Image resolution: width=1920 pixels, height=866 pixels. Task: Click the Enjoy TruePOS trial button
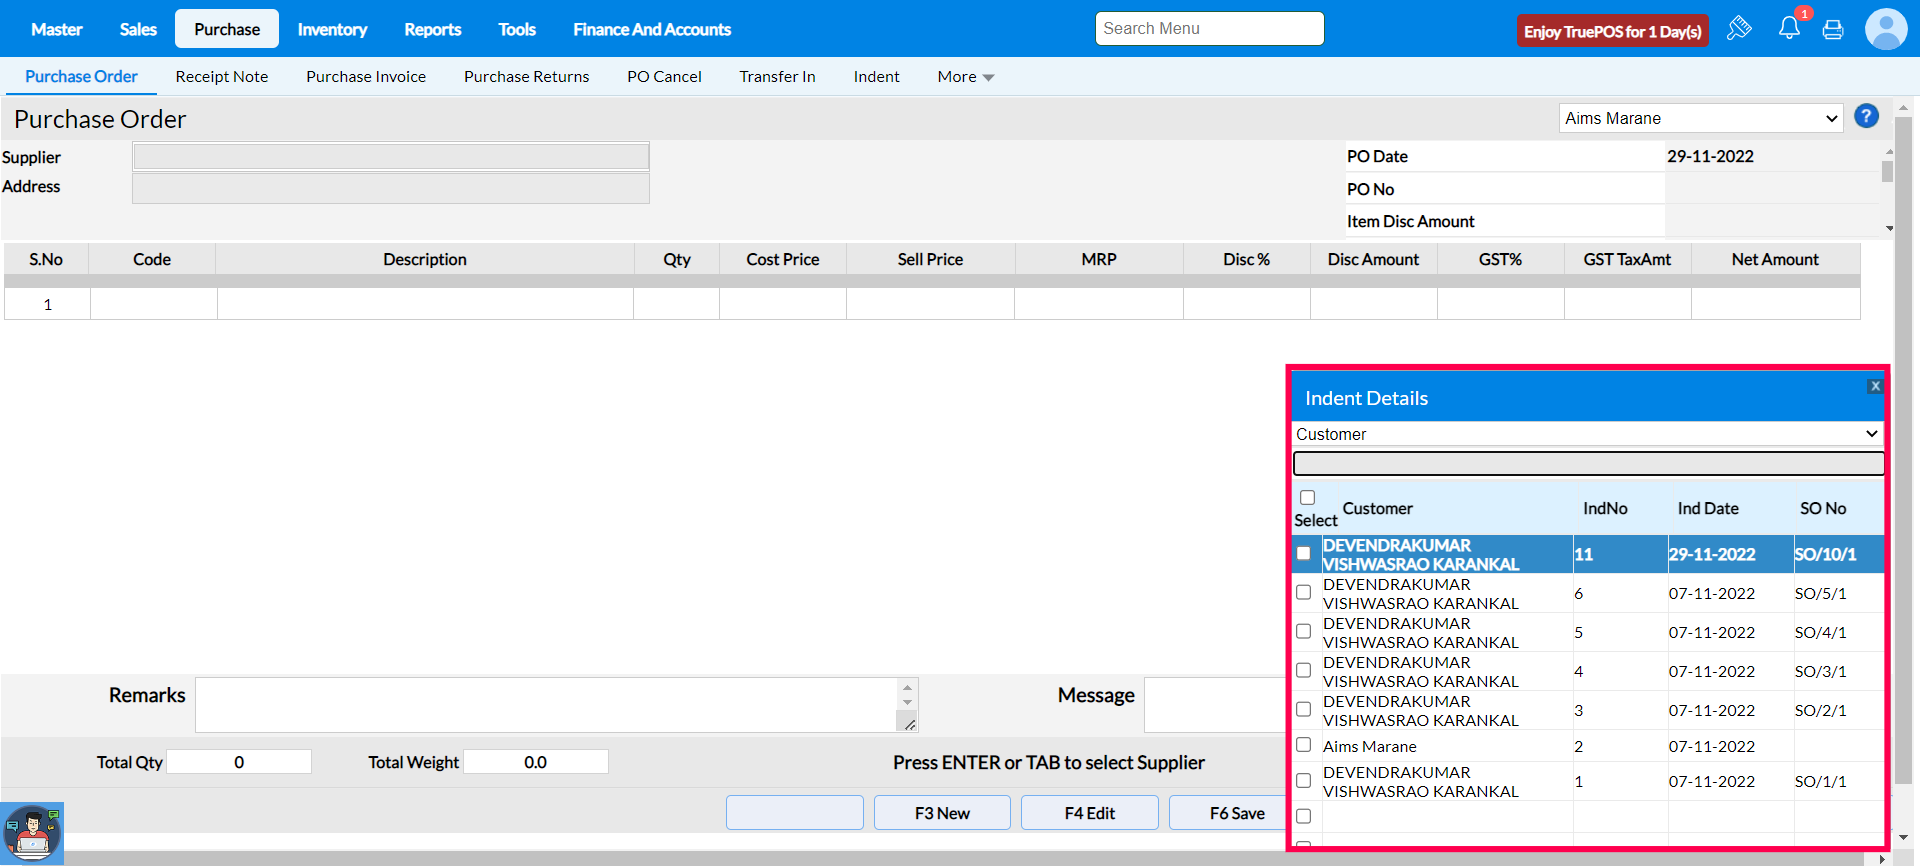tap(1612, 31)
